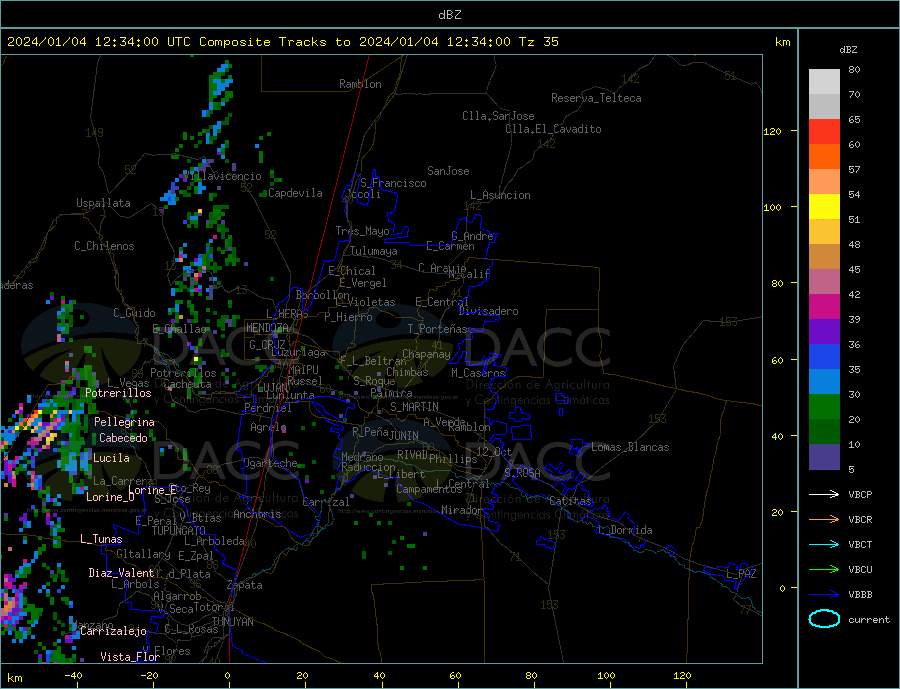The height and width of the screenshot is (689, 900).
Task: Click the TUPUNGATO map label
Action: click(179, 531)
